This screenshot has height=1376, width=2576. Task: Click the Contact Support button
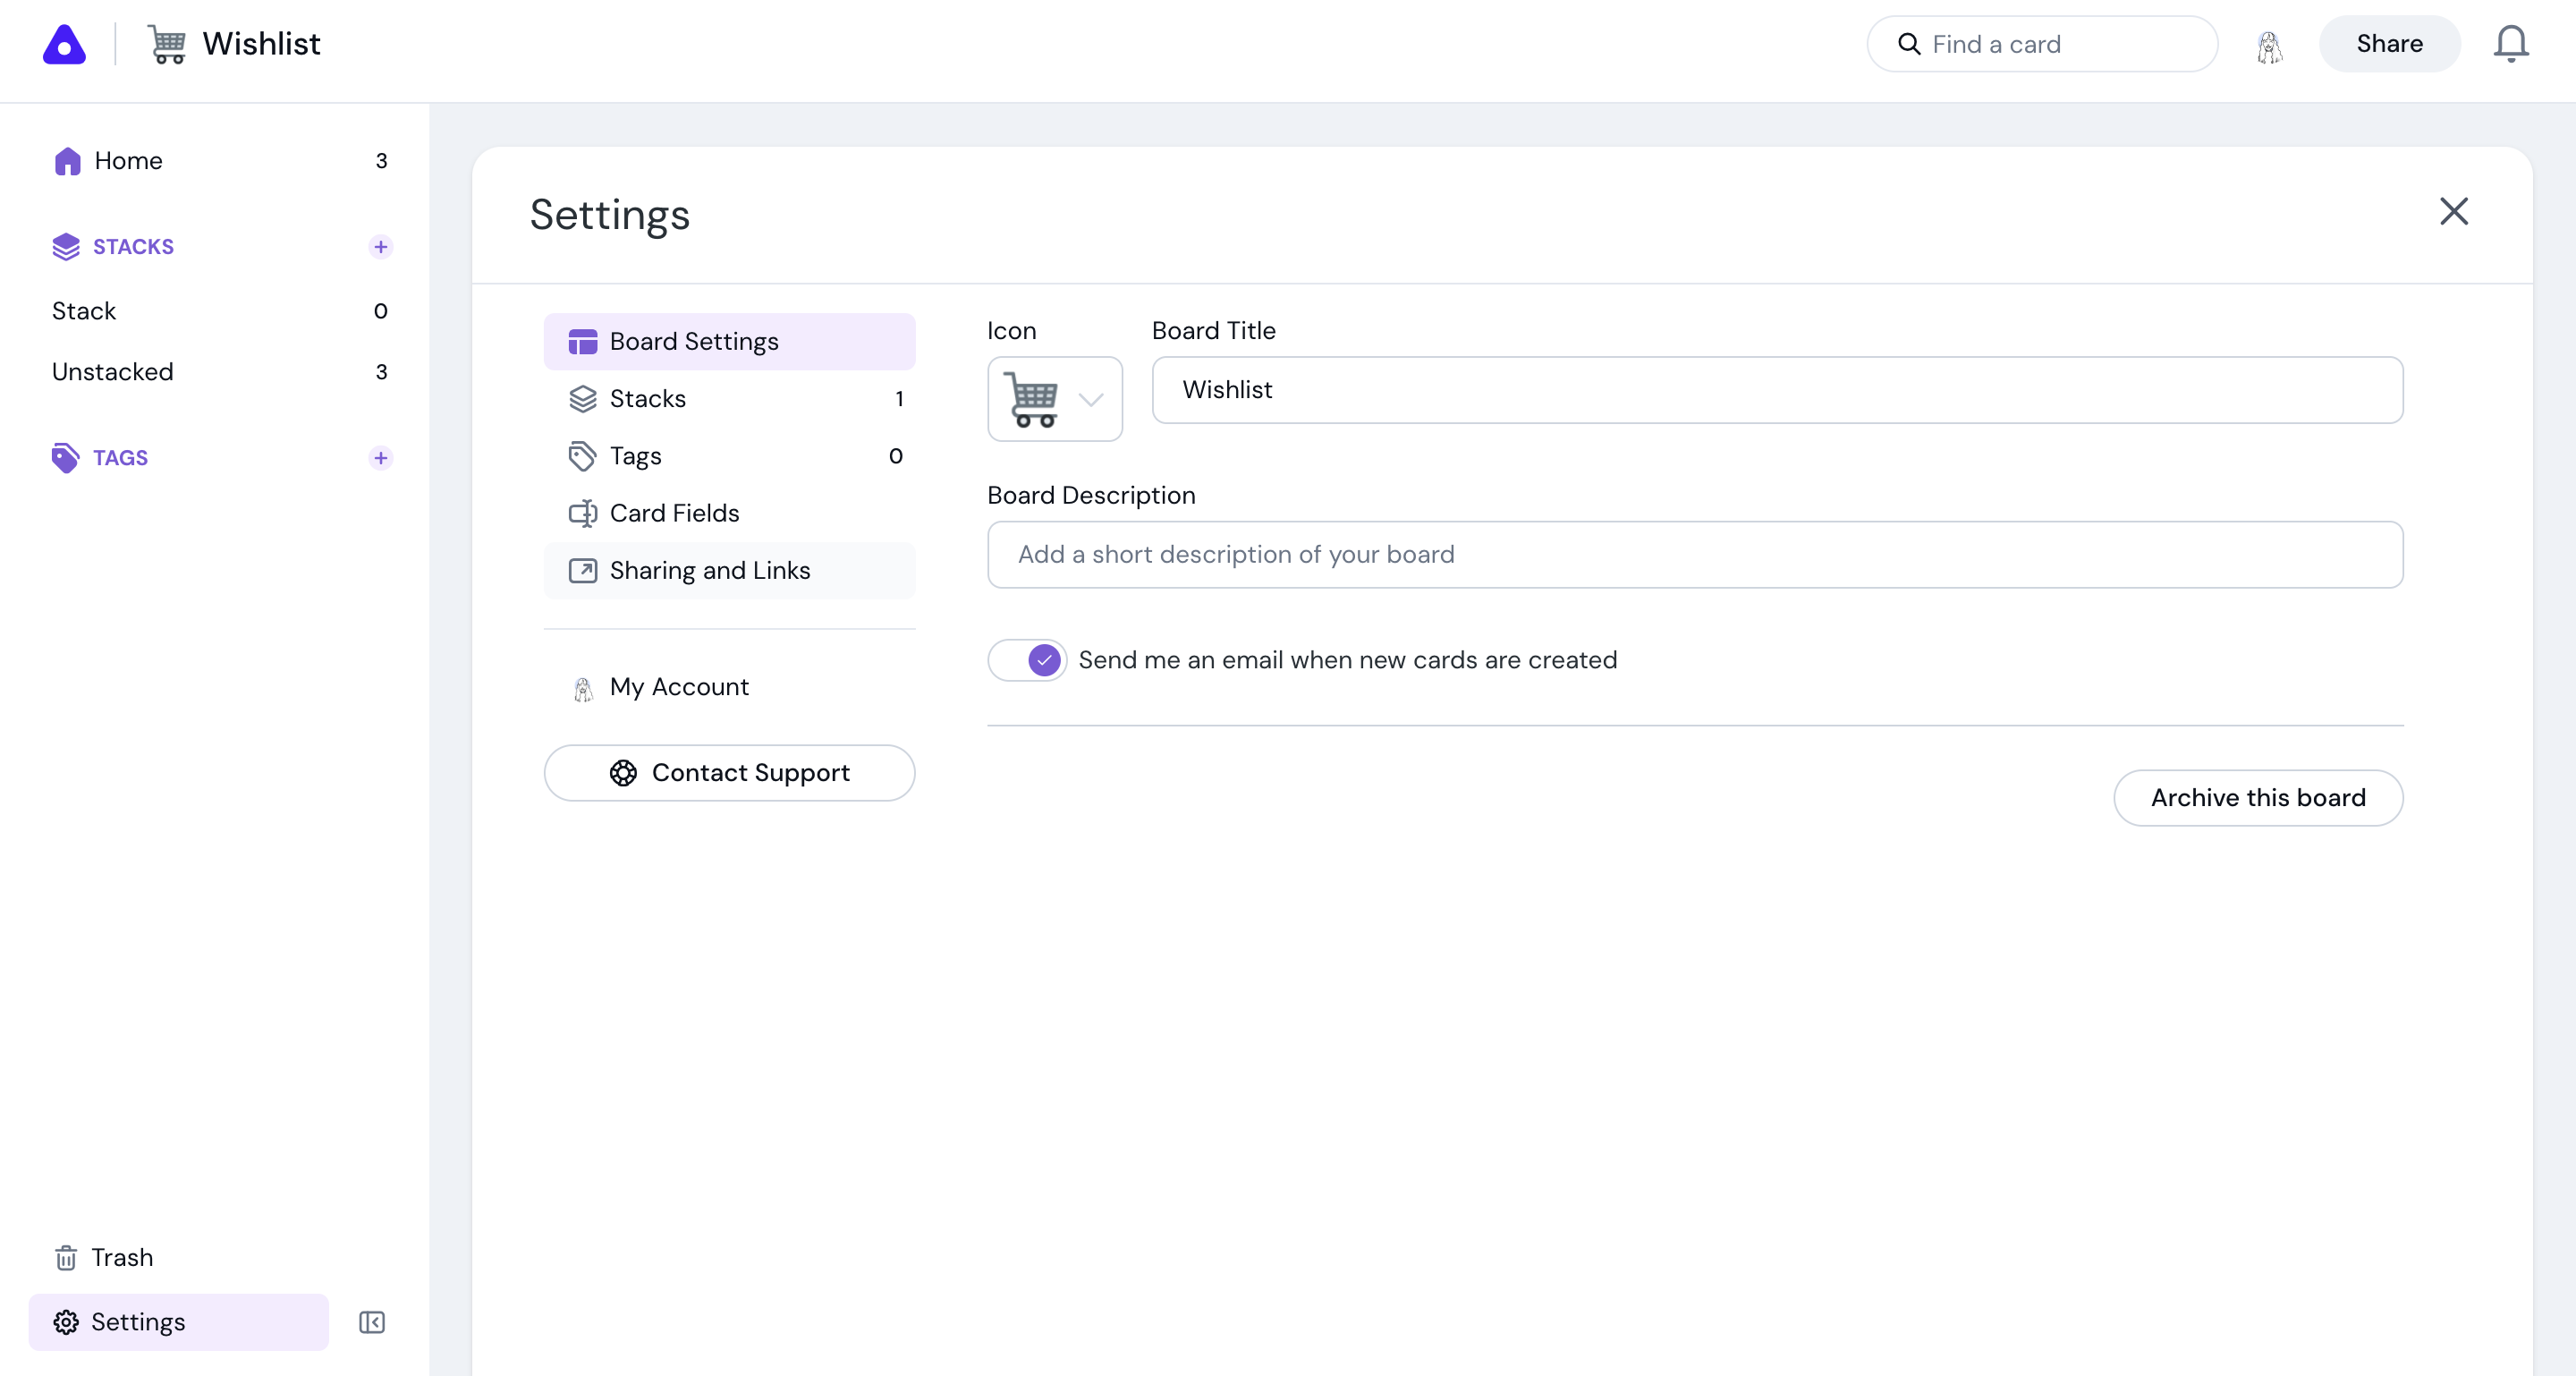coord(729,772)
